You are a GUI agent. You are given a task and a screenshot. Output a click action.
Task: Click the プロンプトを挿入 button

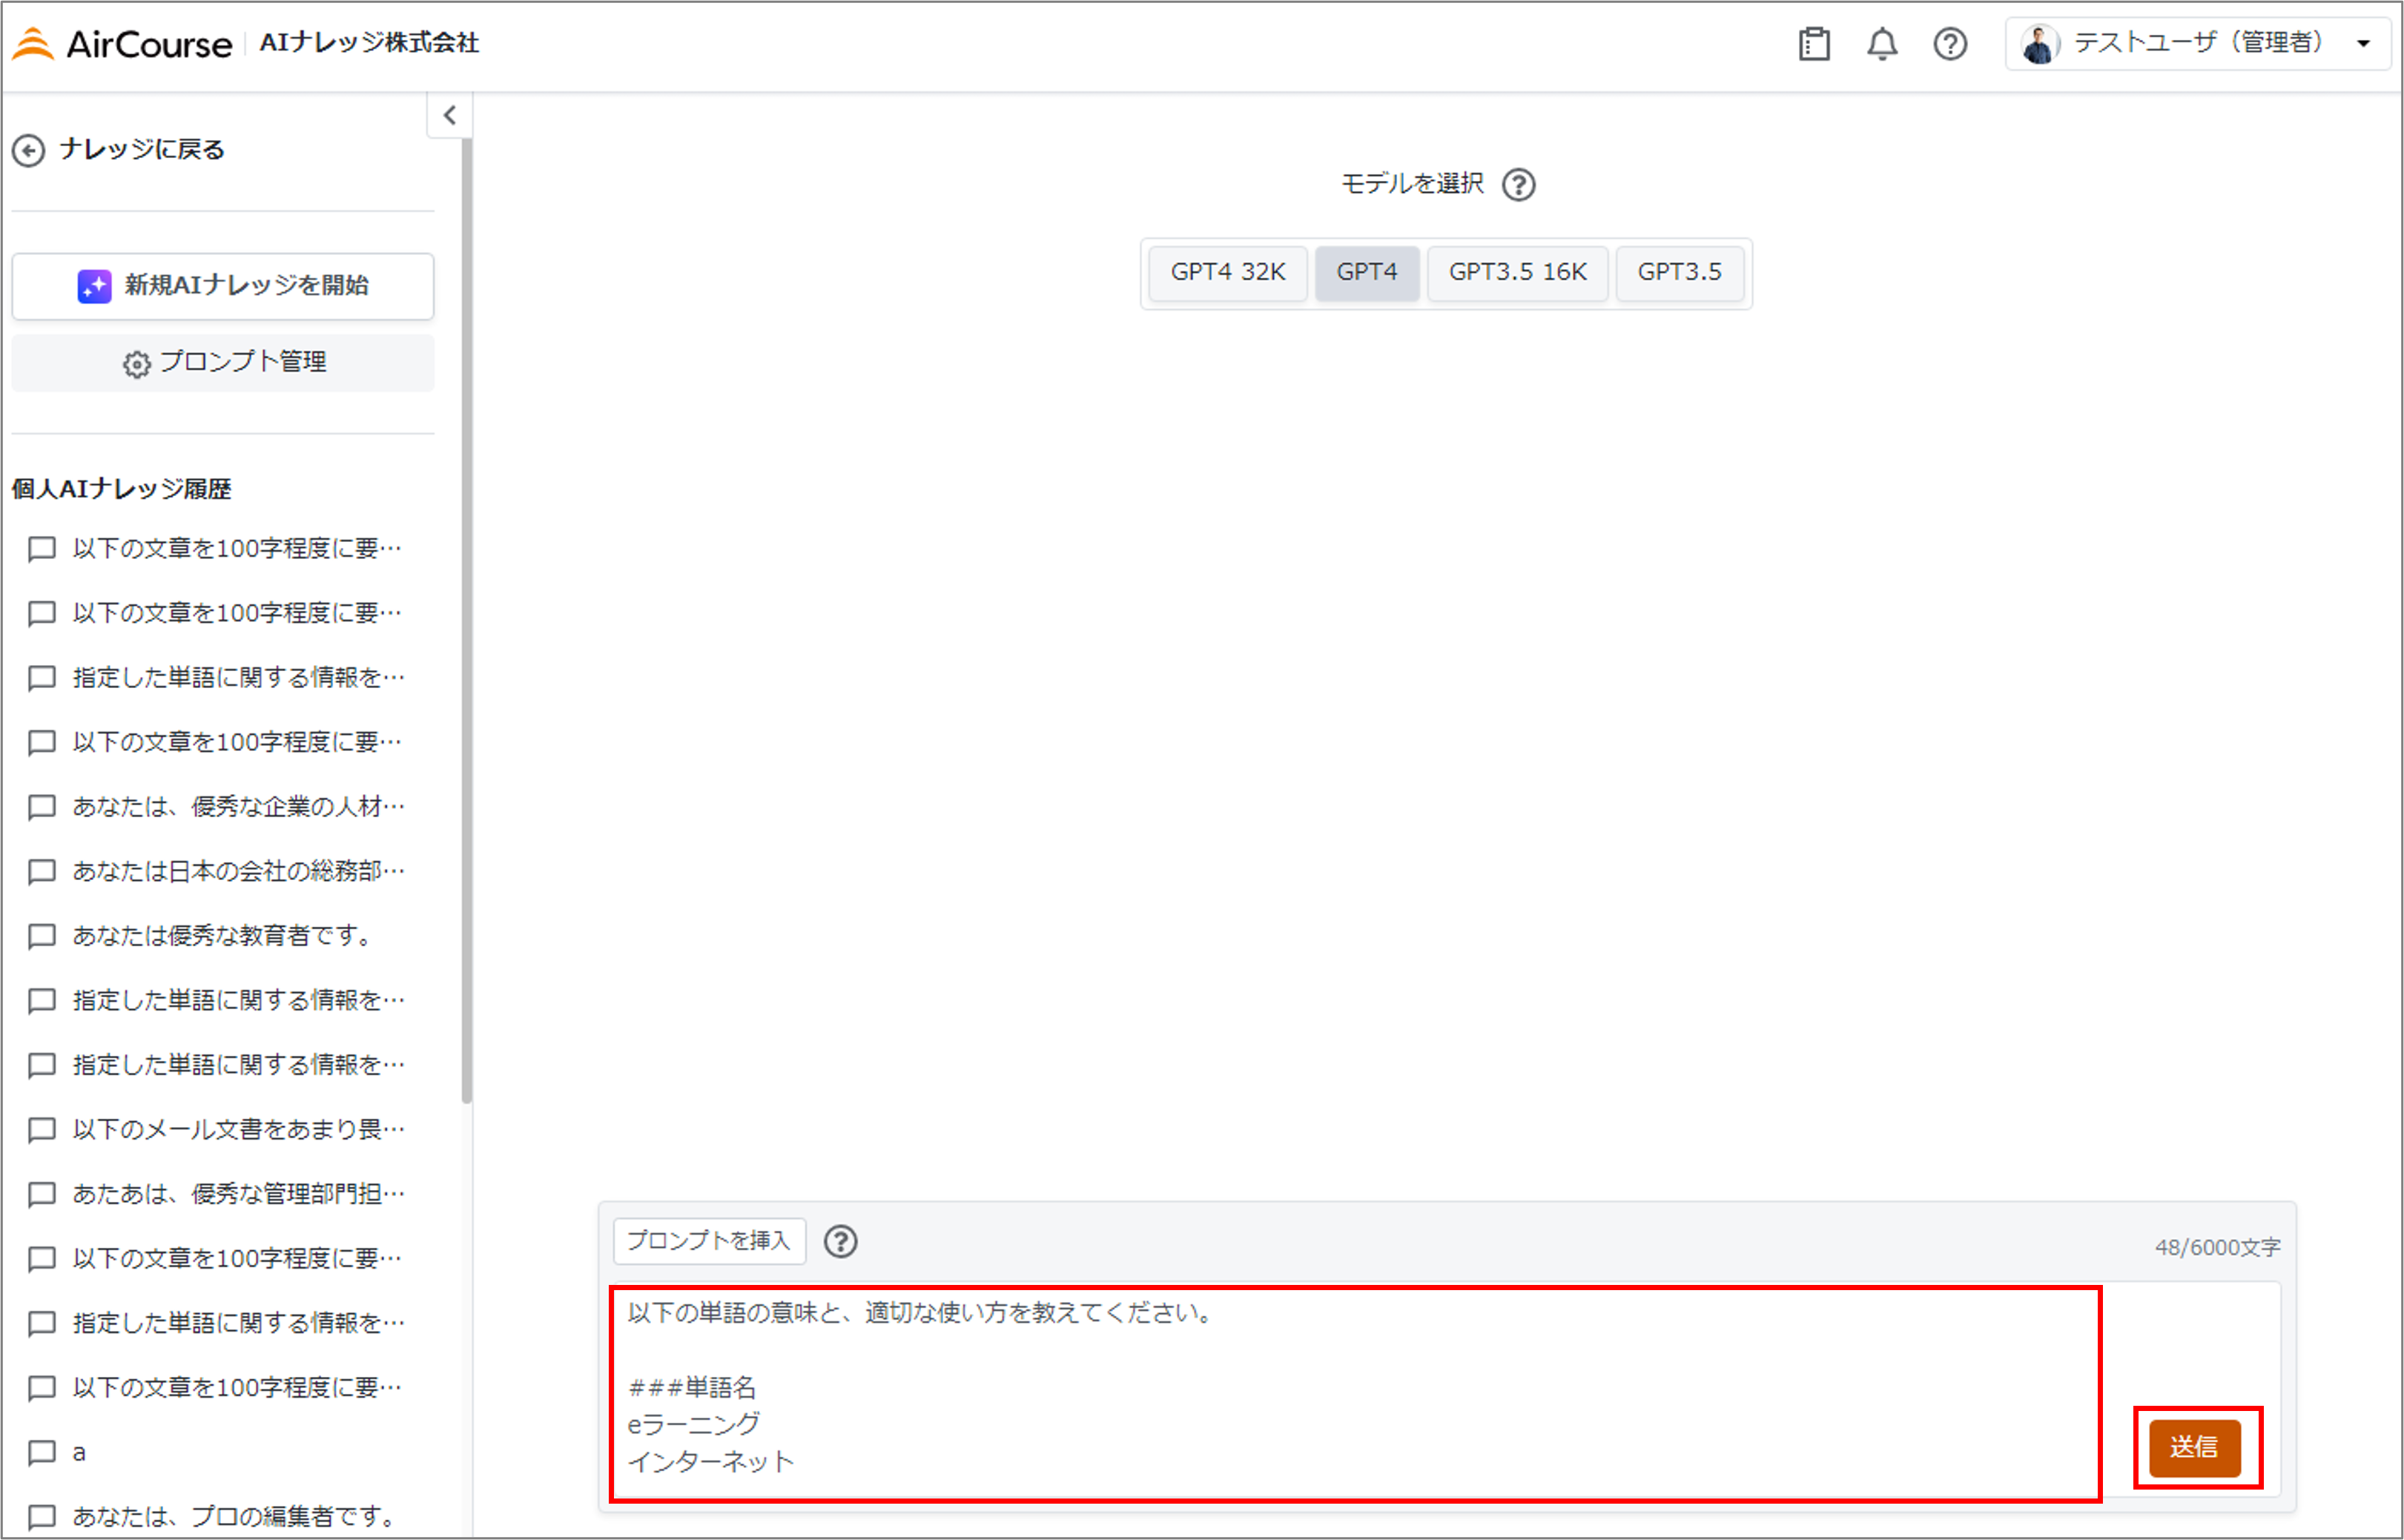[x=708, y=1241]
